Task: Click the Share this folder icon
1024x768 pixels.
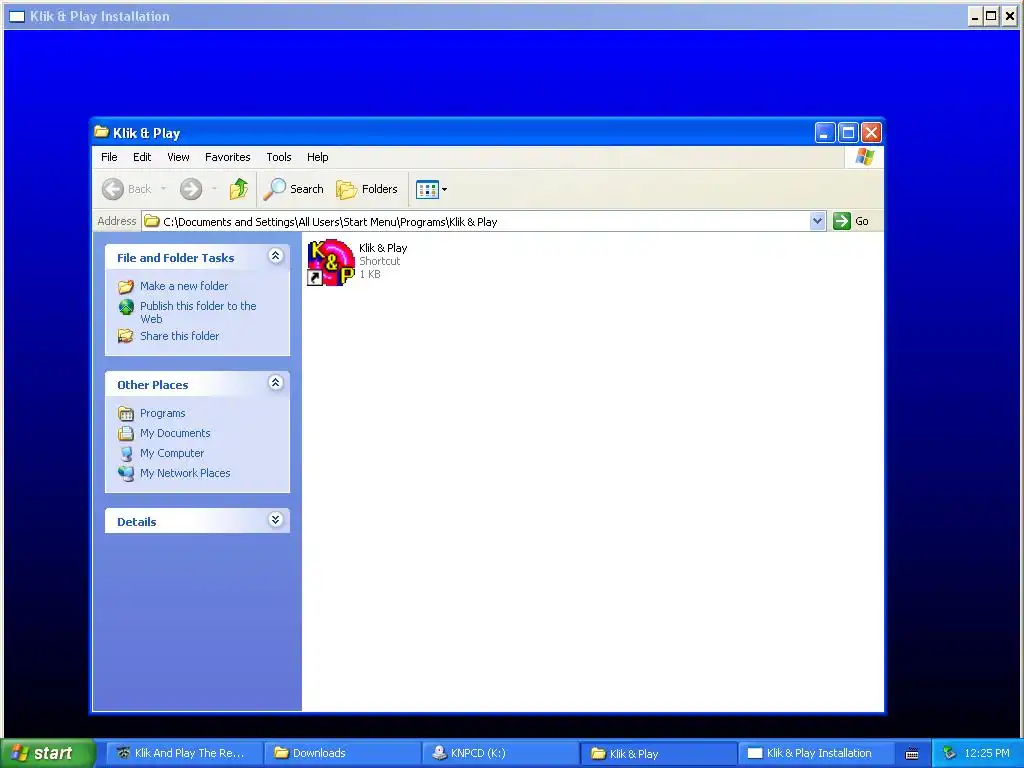Action: [x=125, y=336]
